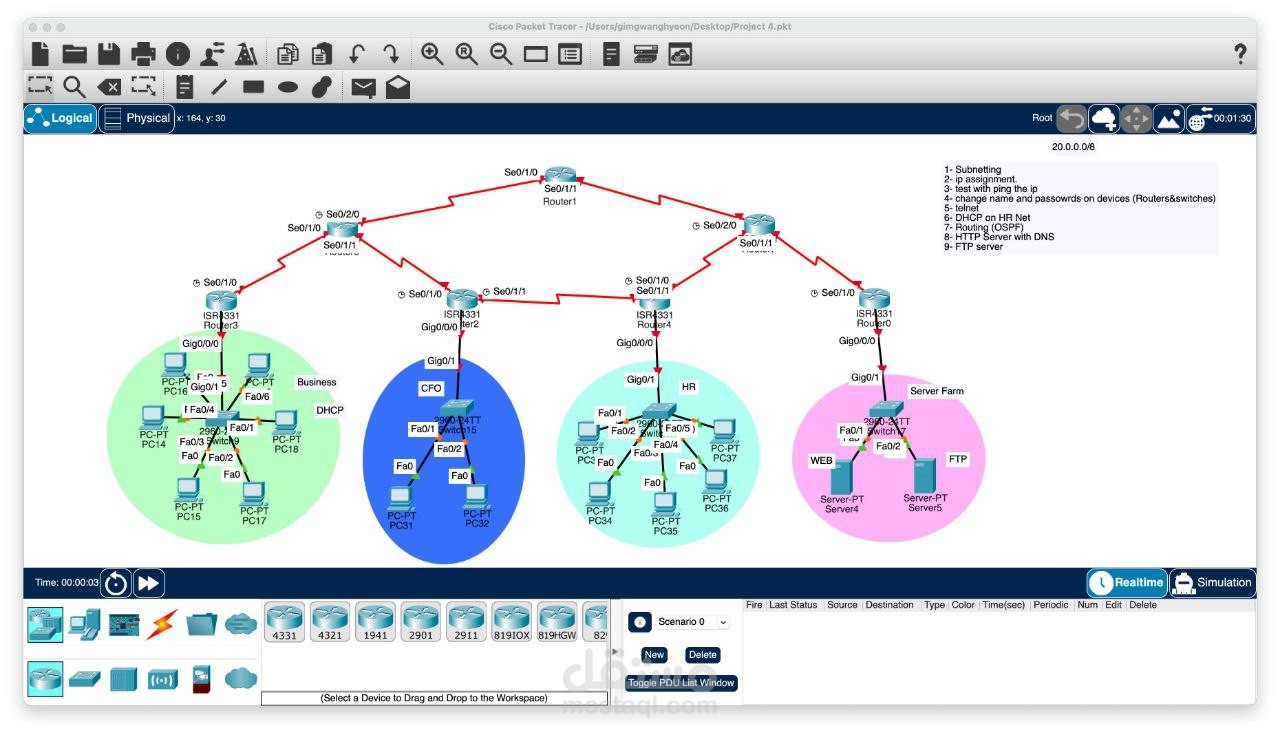Choose the Draw Line tool
Image resolution: width=1280 pixels, height=734 pixels.
point(219,87)
